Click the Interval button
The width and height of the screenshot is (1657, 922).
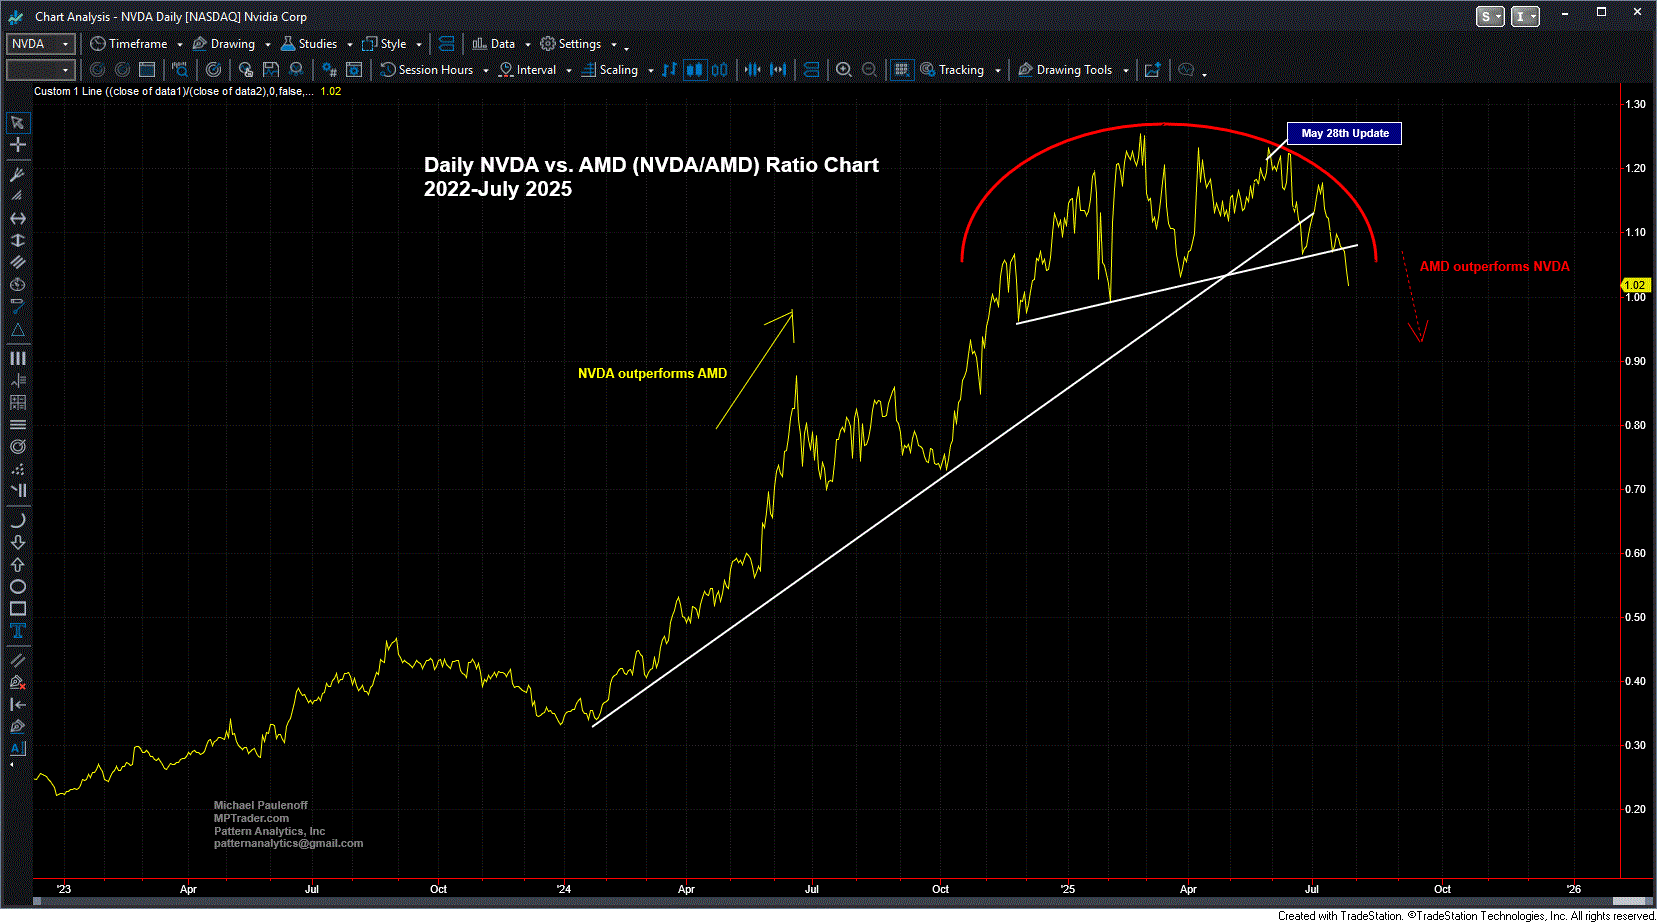coord(528,70)
